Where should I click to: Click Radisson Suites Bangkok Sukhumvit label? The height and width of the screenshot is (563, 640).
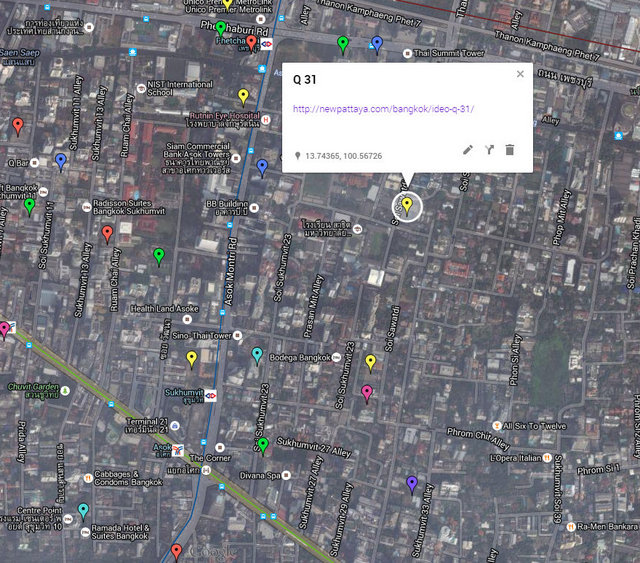[129, 207]
